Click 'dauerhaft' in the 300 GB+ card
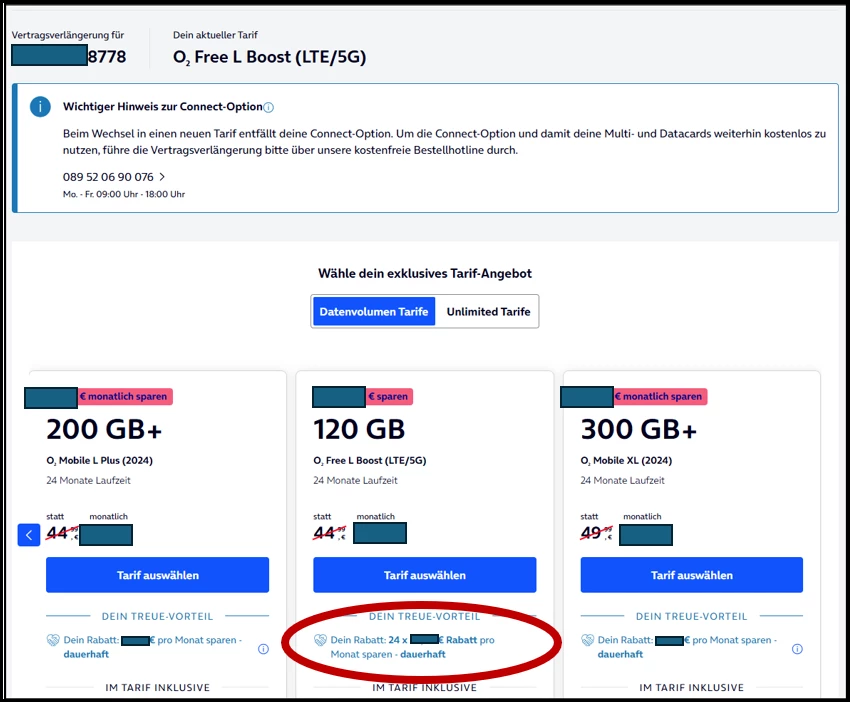This screenshot has width=850, height=702. pyautogui.click(x=620, y=654)
